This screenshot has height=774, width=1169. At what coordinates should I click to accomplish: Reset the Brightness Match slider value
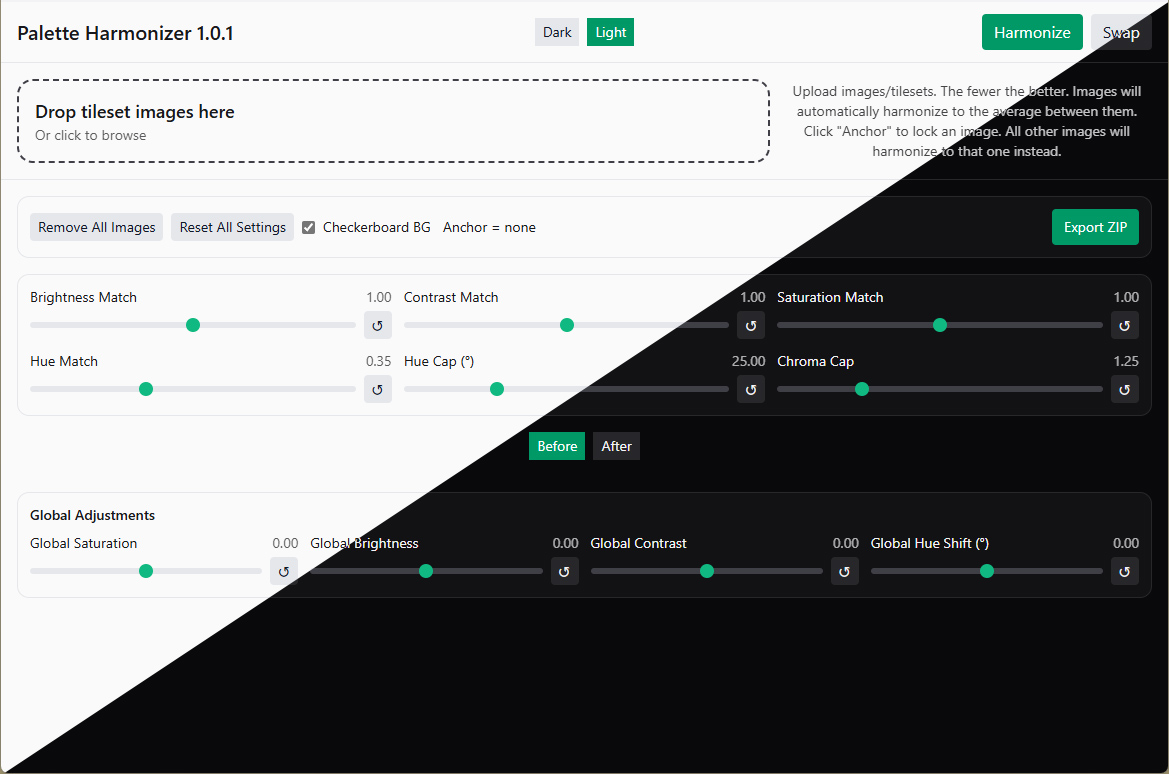[x=377, y=325]
